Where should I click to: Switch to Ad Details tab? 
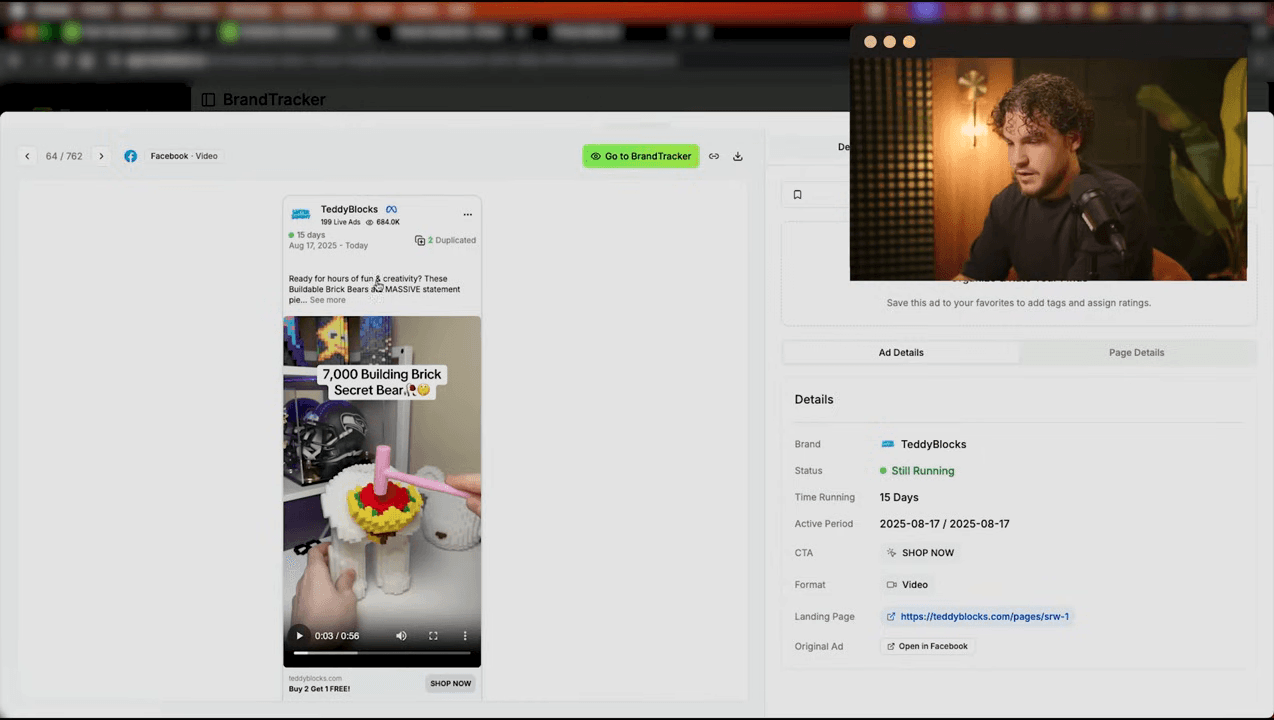(901, 353)
